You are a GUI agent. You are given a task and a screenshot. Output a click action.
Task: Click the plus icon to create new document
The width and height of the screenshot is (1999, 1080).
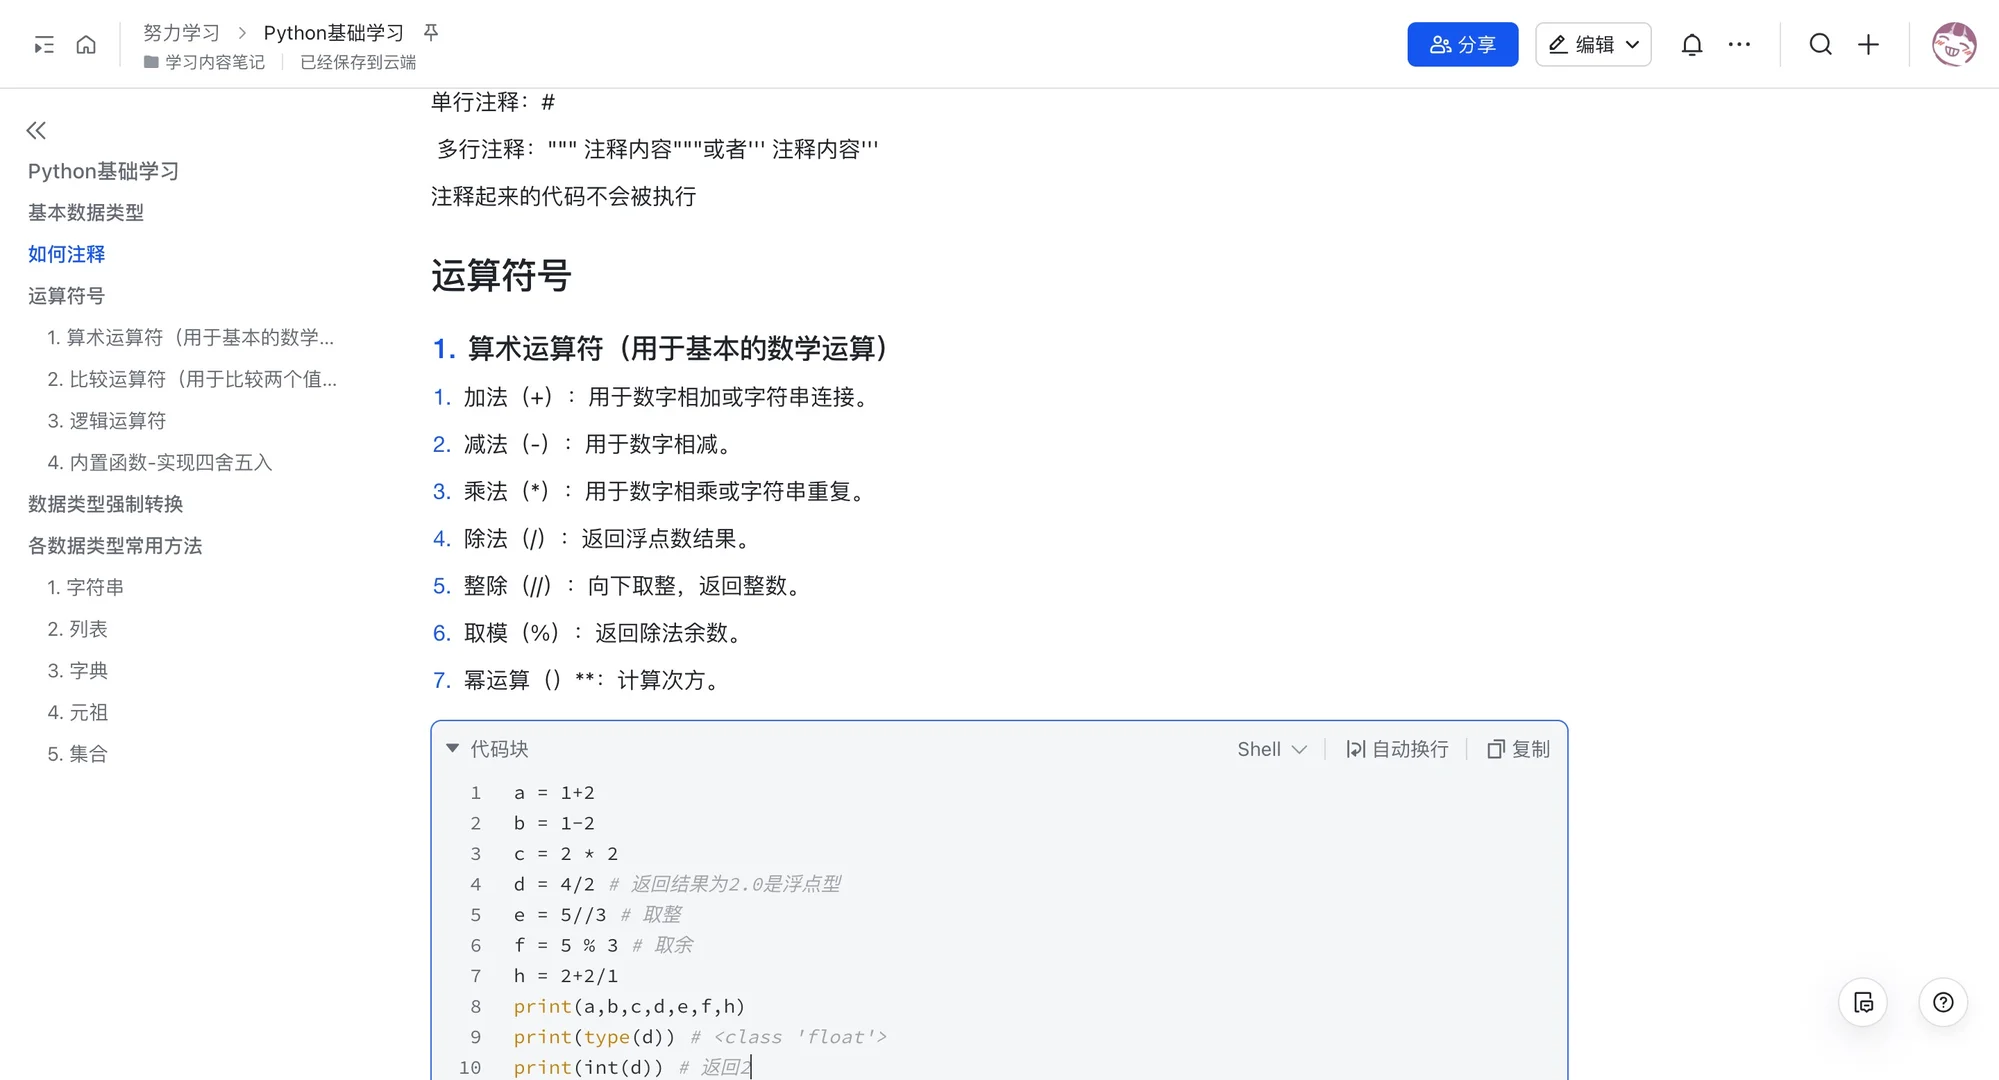click(1869, 44)
